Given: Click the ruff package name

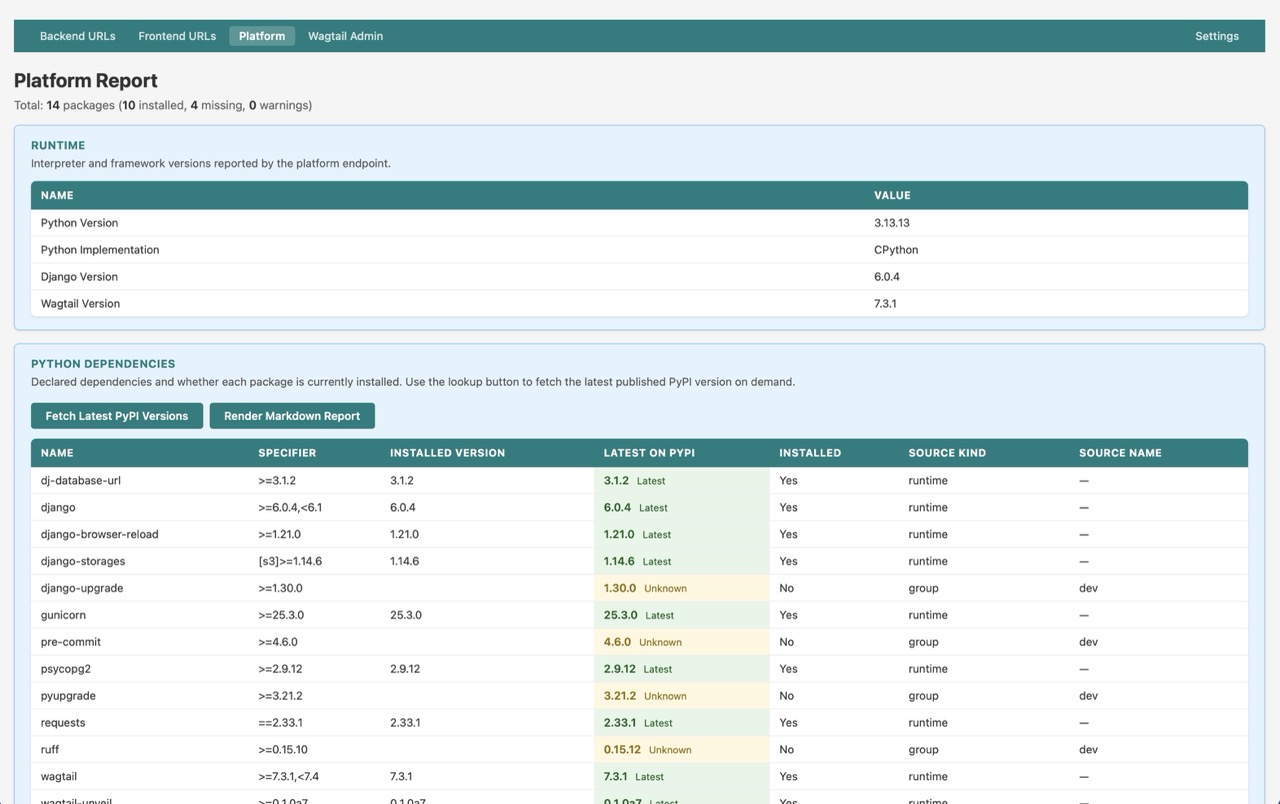Looking at the screenshot, I should click(50, 751).
